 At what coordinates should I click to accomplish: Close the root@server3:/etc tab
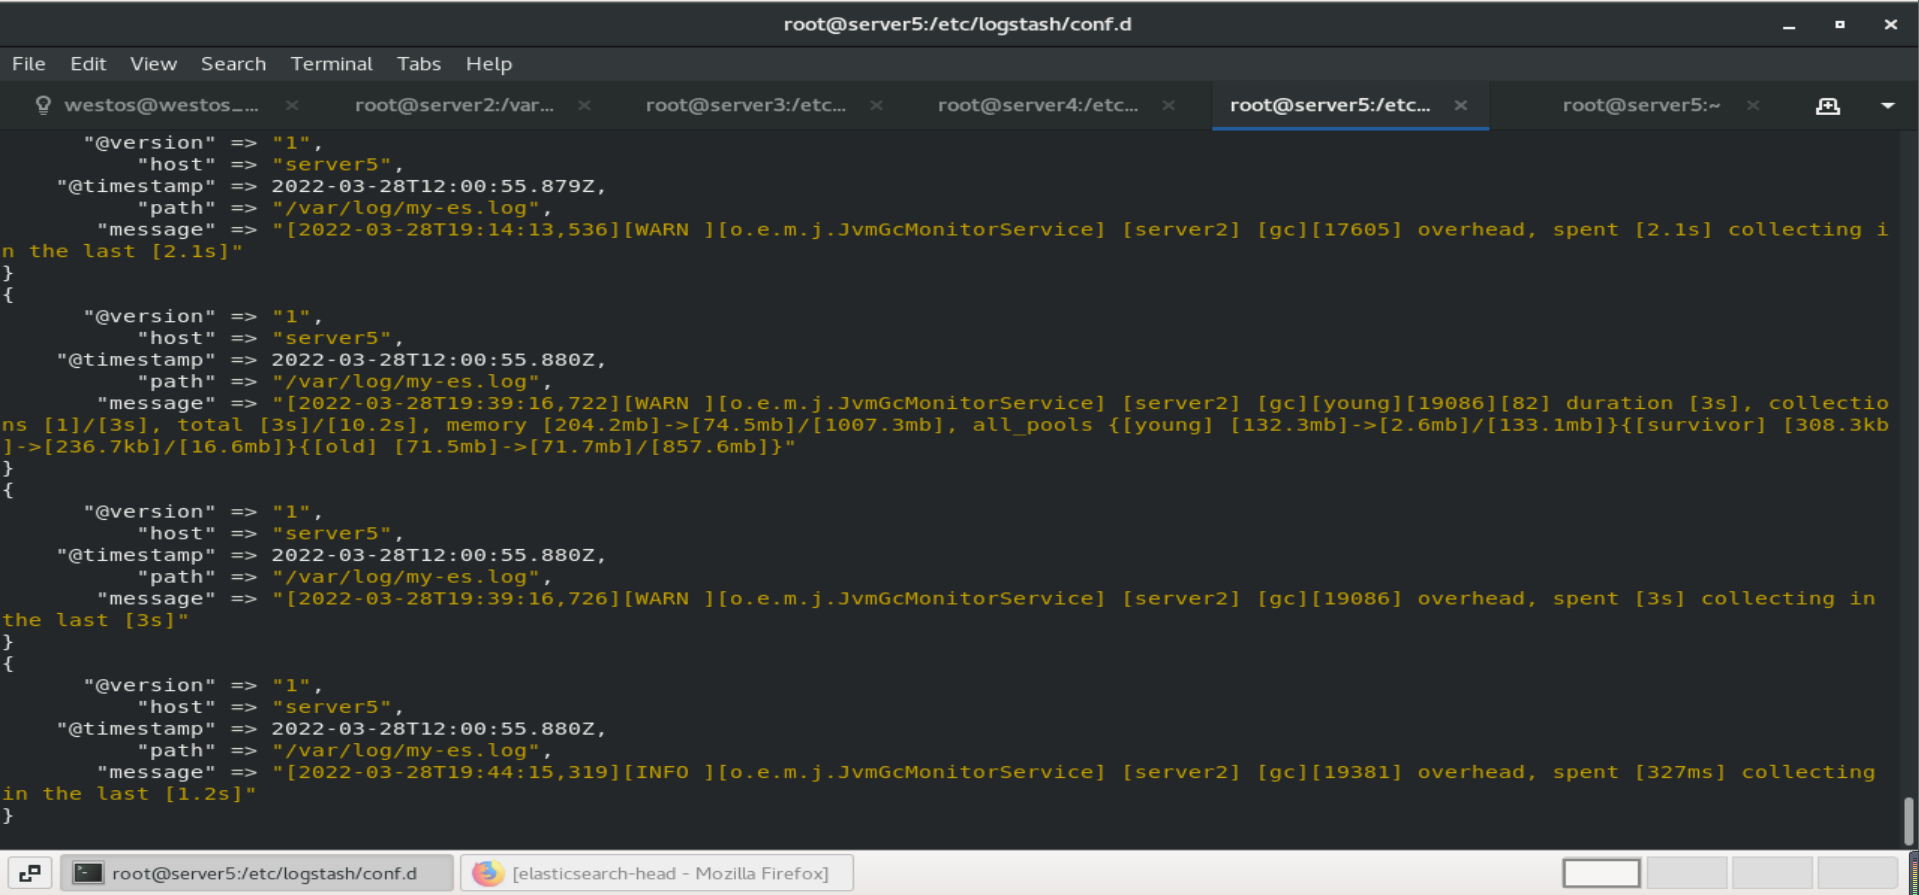(876, 105)
